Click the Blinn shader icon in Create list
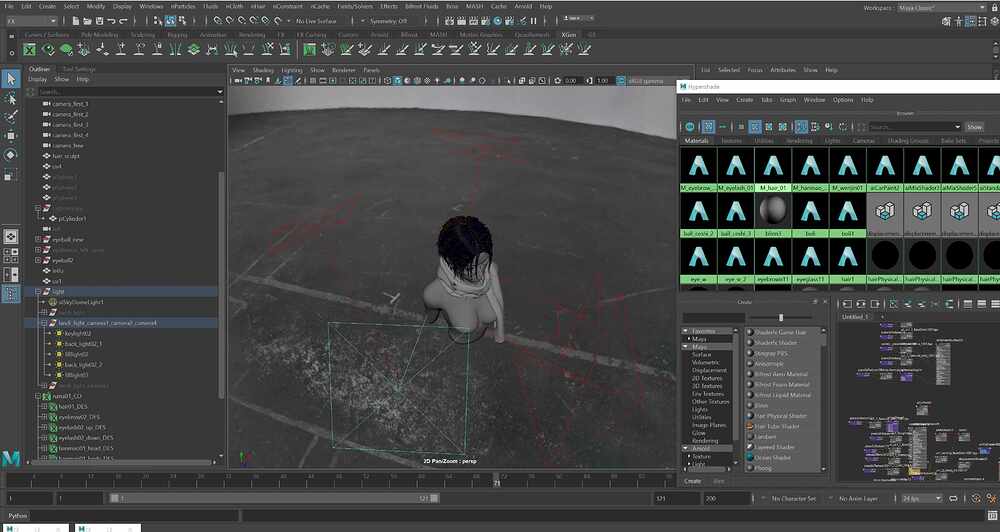Viewport: 1000px width, 532px height. click(x=750, y=406)
